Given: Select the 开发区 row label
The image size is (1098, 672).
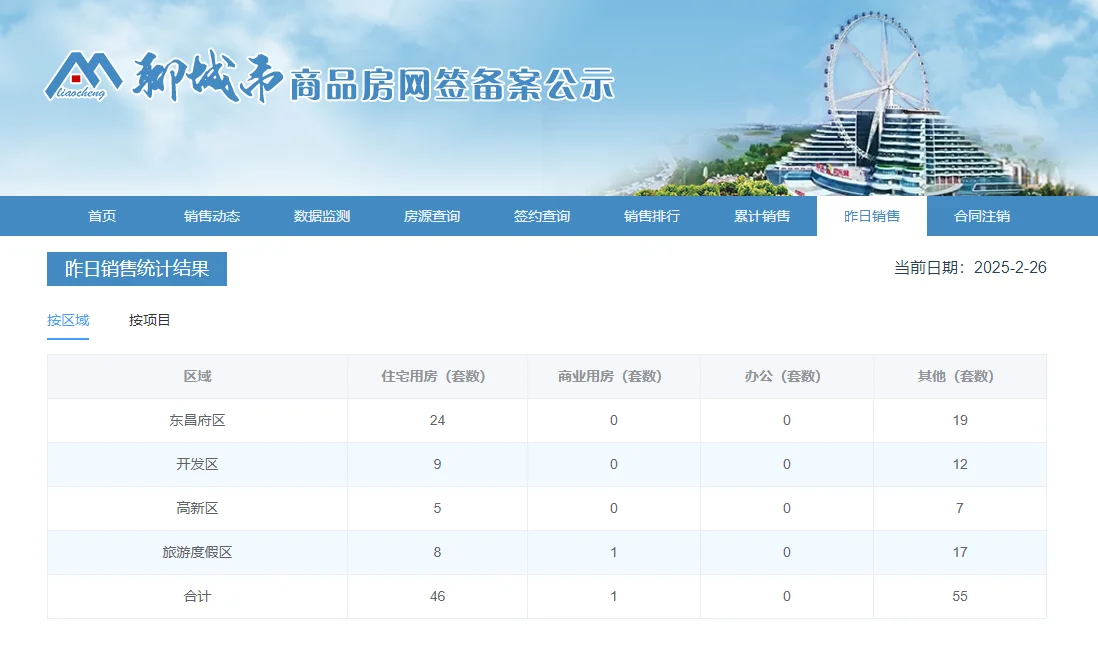Looking at the screenshot, I should click(197, 465).
